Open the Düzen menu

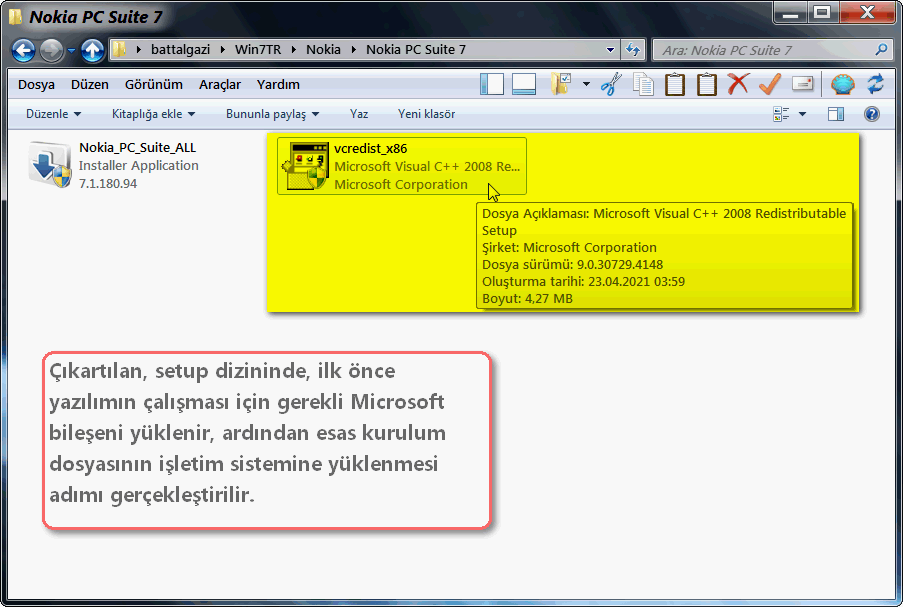coord(90,85)
